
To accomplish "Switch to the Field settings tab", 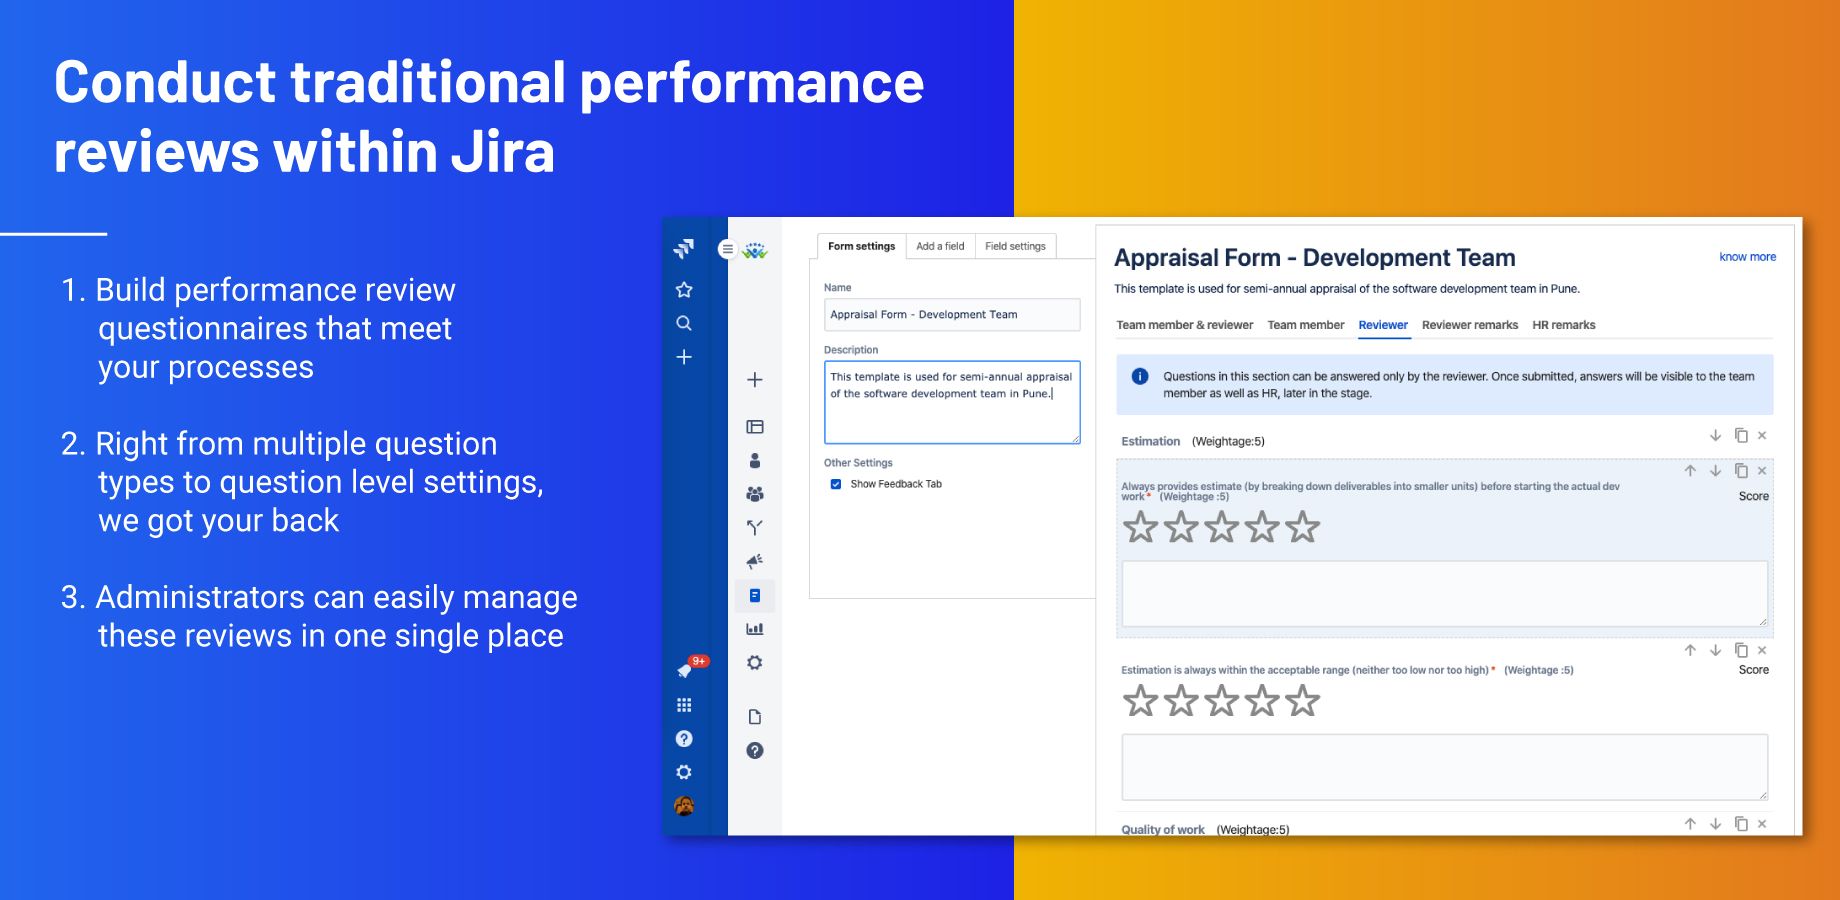I will (x=1015, y=246).
